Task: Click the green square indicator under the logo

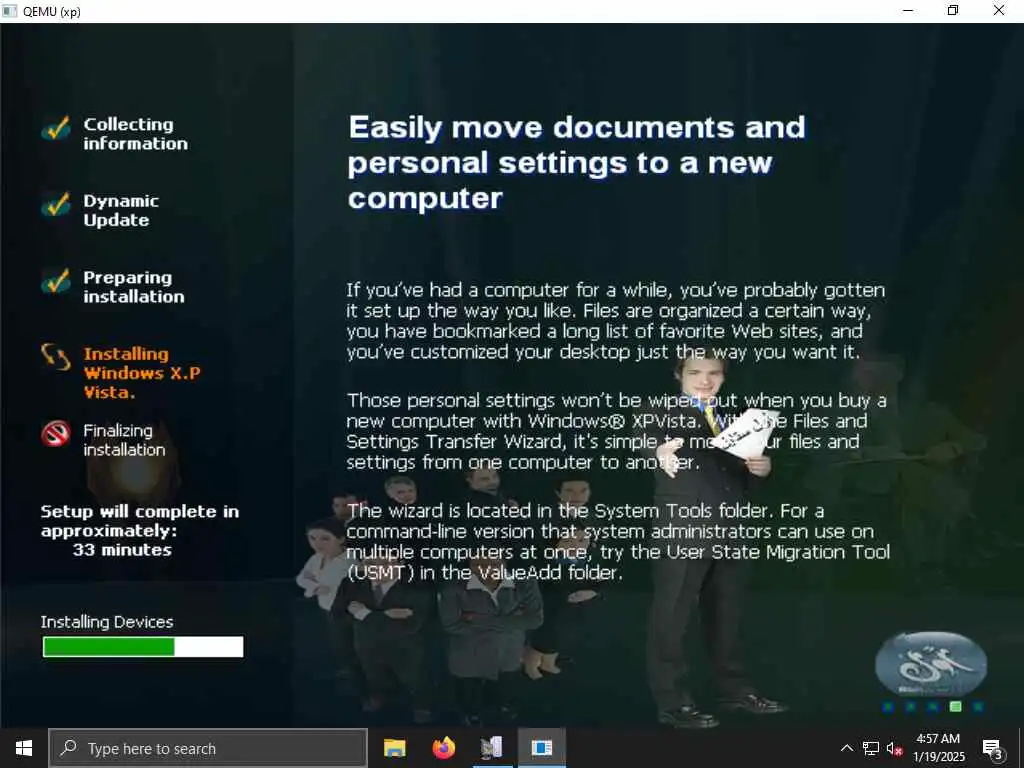Action: tap(955, 707)
